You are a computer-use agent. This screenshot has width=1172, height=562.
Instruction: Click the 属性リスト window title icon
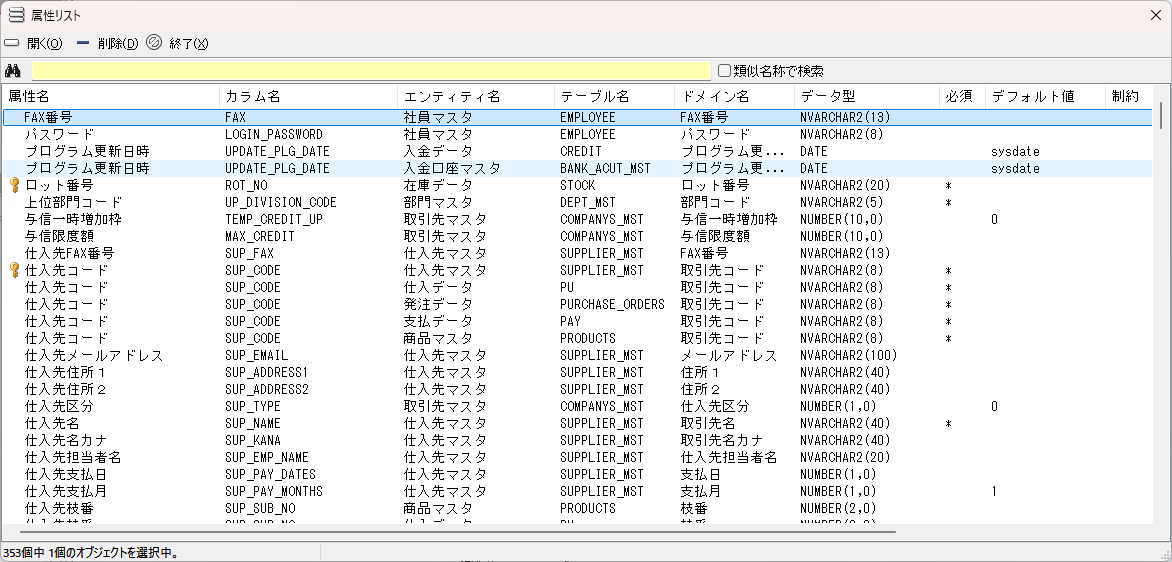click(16, 16)
